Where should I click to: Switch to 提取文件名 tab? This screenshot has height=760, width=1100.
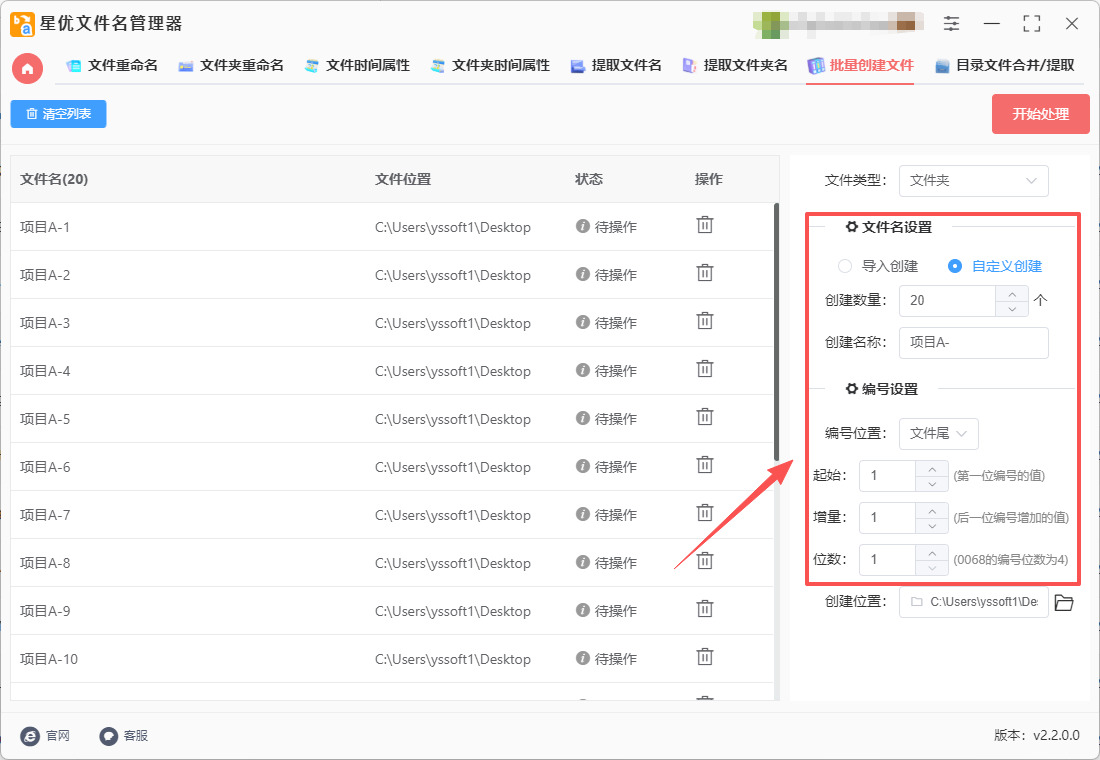click(x=616, y=66)
